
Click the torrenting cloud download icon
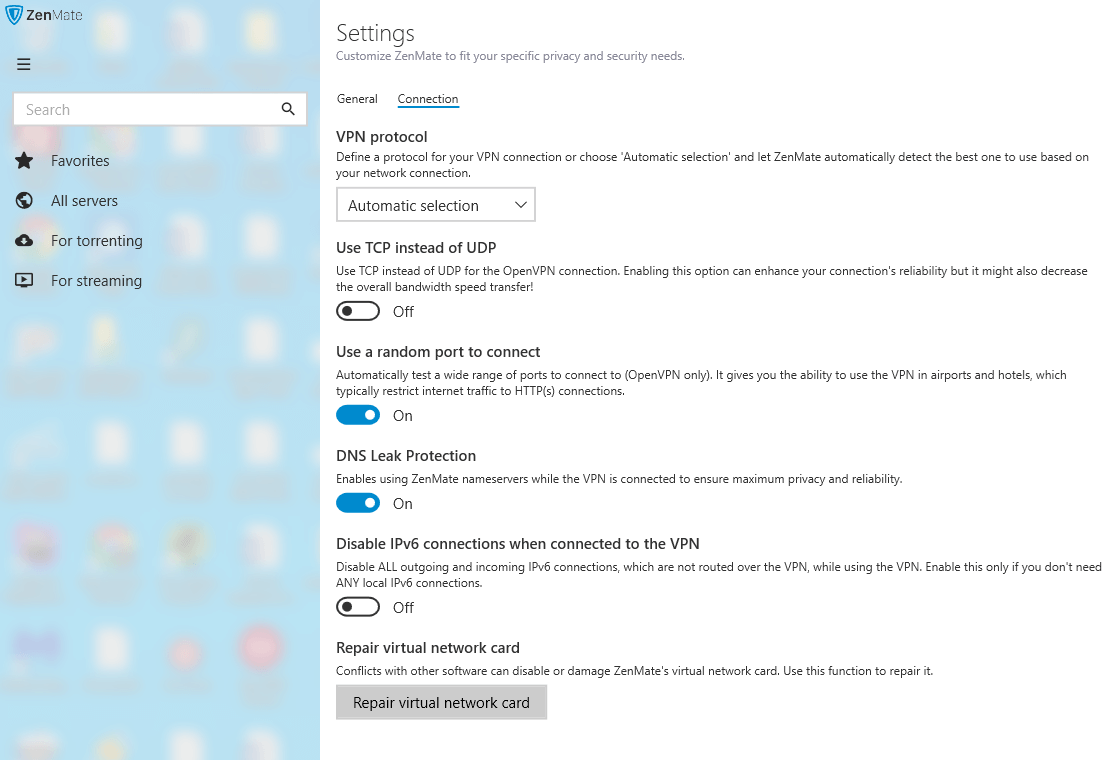(x=24, y=240)
